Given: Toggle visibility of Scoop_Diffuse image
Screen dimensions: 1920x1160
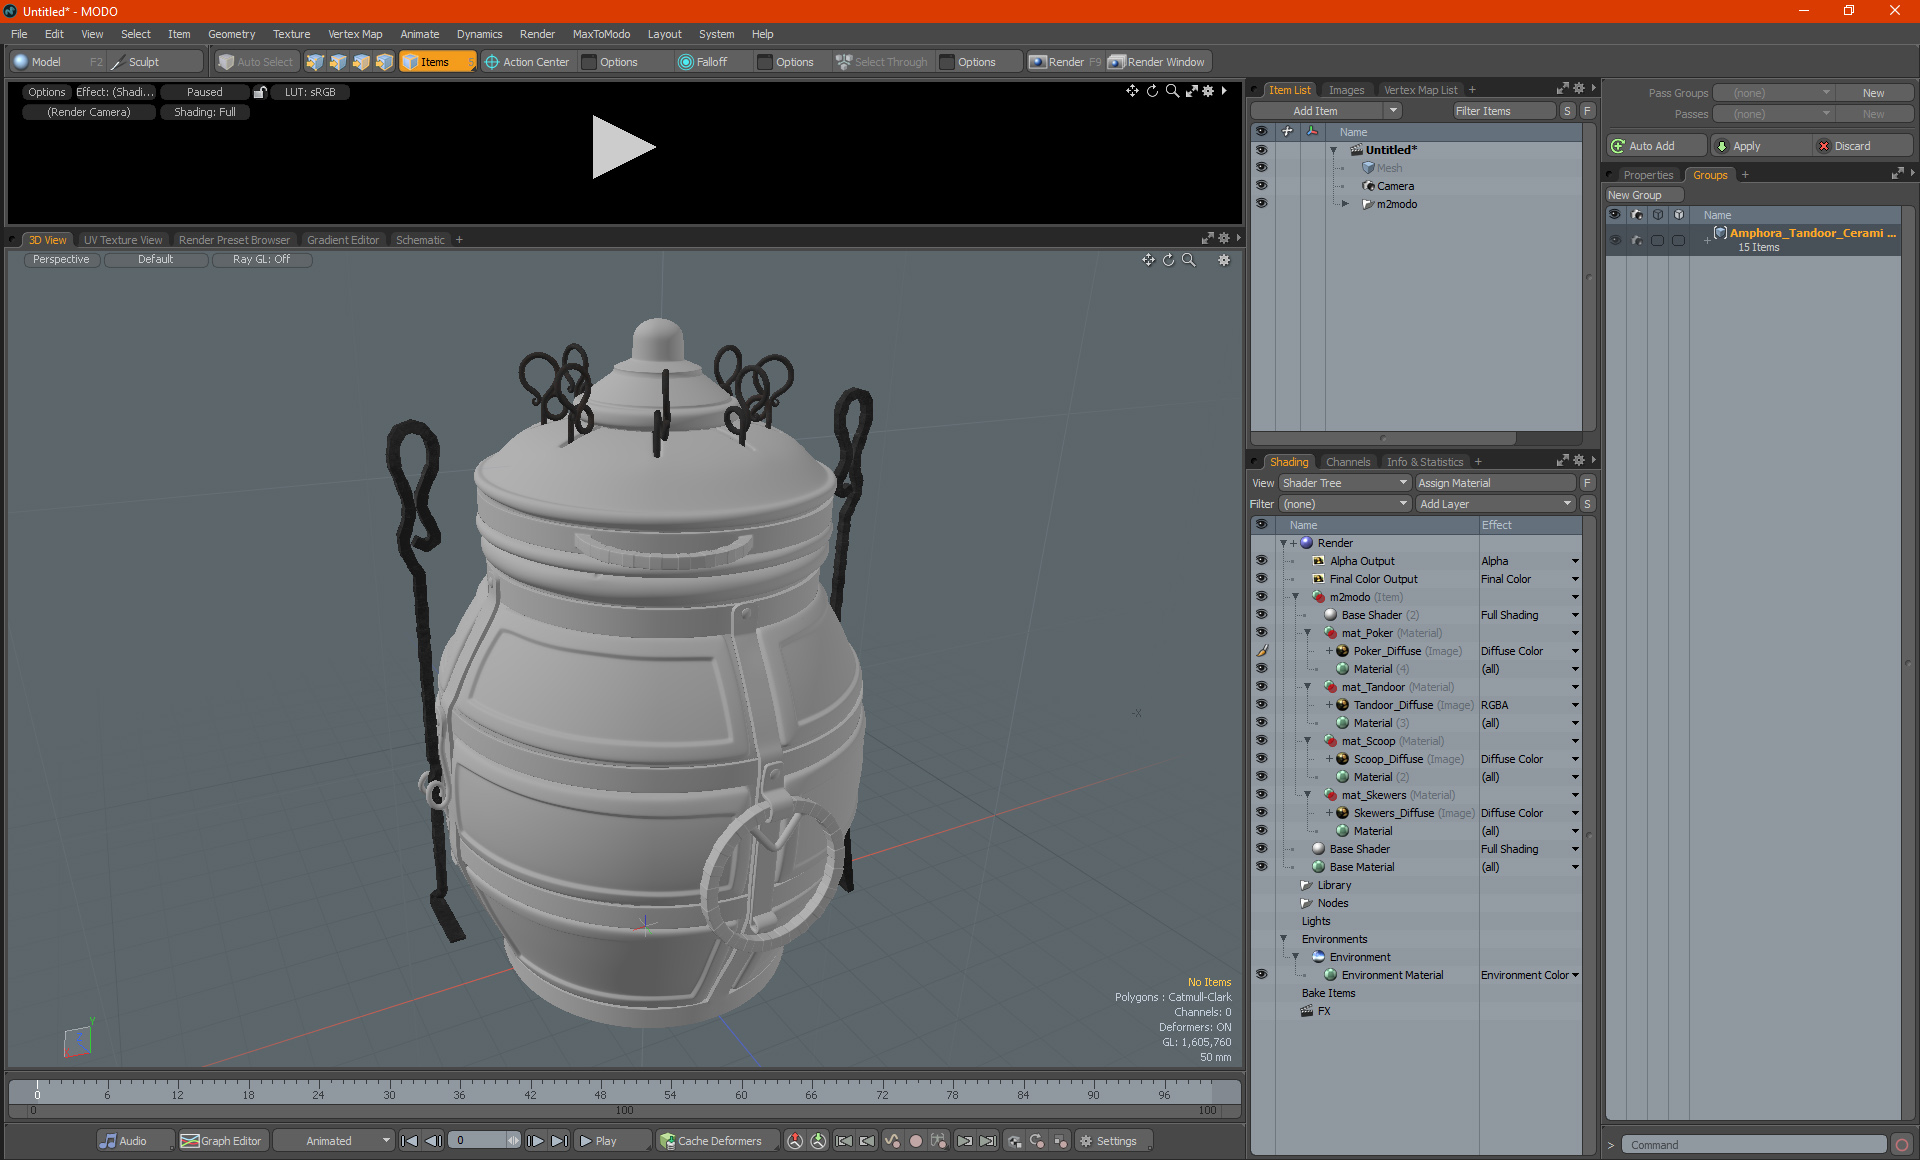Looking at the screenshot, I should (x=1261, y=759).
